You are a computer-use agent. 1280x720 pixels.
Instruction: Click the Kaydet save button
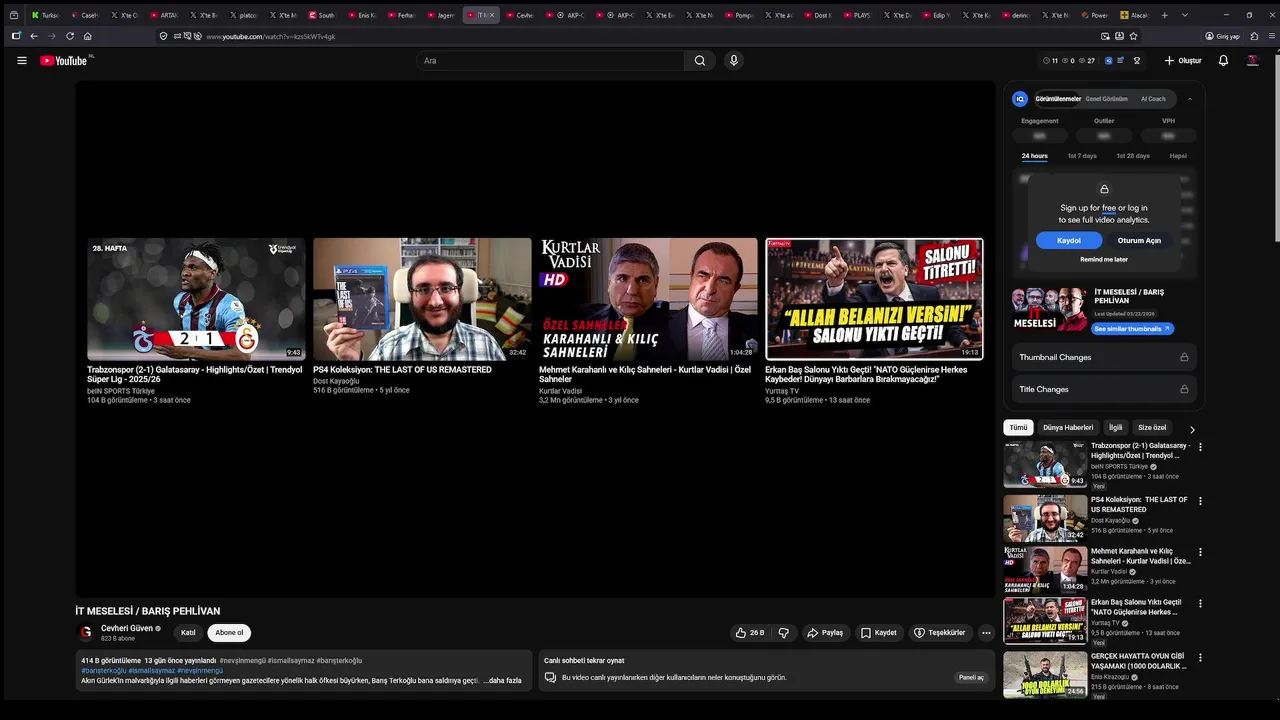(879, 633)
